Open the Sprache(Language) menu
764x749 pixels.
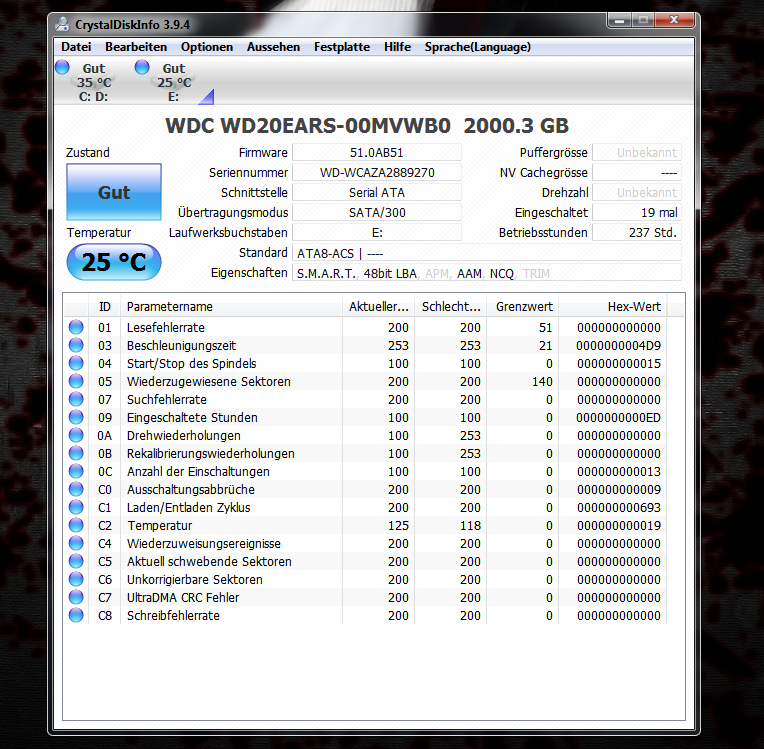478,47
